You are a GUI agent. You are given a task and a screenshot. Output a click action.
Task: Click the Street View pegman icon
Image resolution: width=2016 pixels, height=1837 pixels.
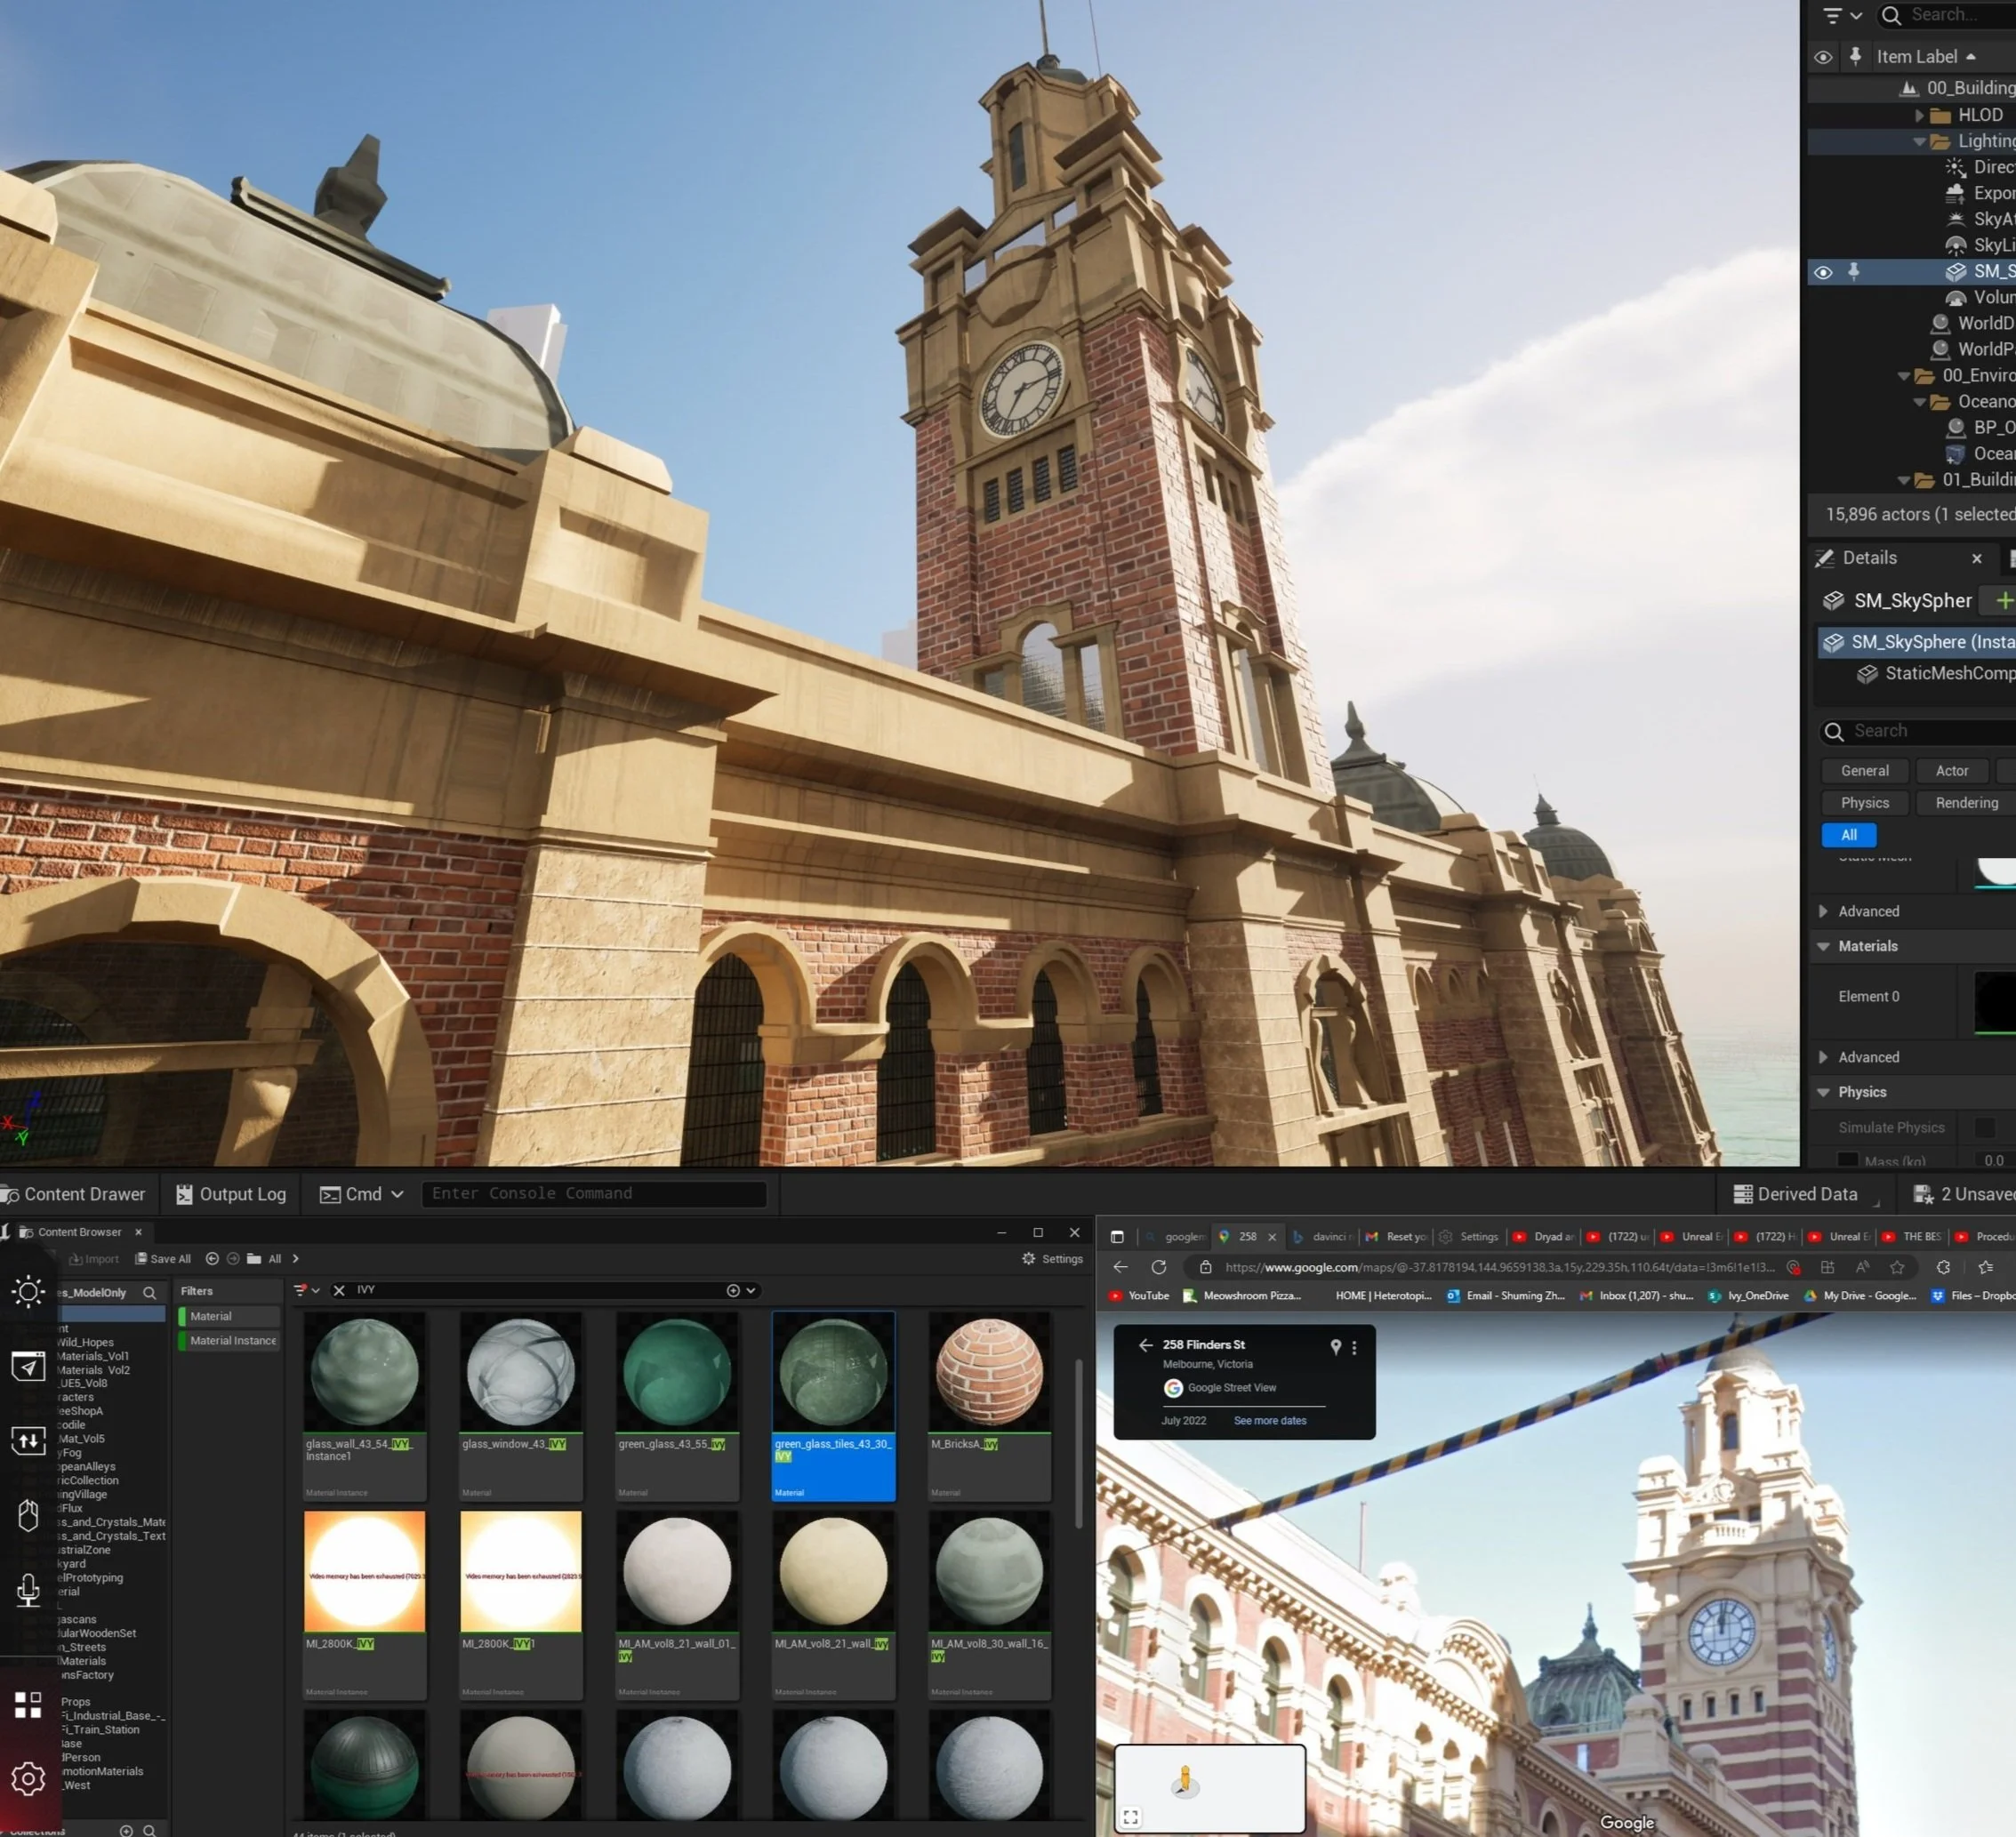click(1185, 1780)
